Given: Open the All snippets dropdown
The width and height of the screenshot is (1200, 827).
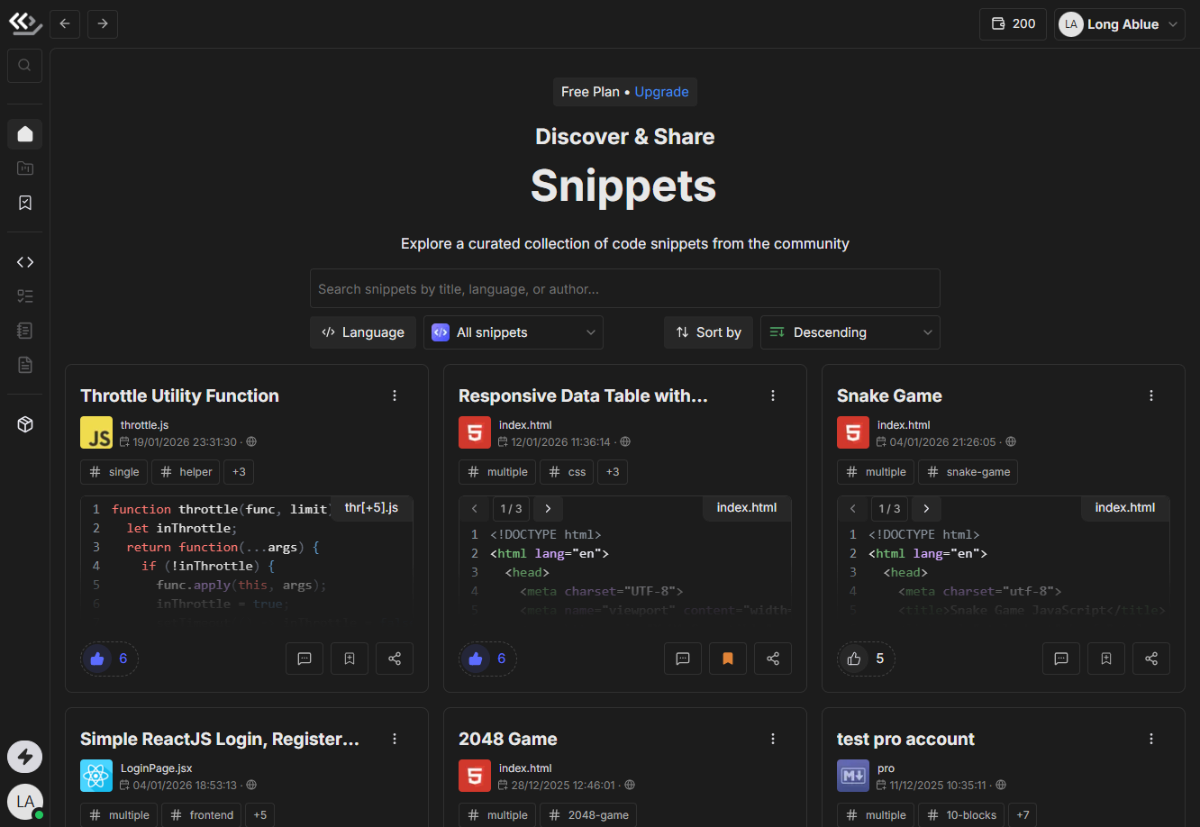Looking at the screenshot, I should pos(513,333).
